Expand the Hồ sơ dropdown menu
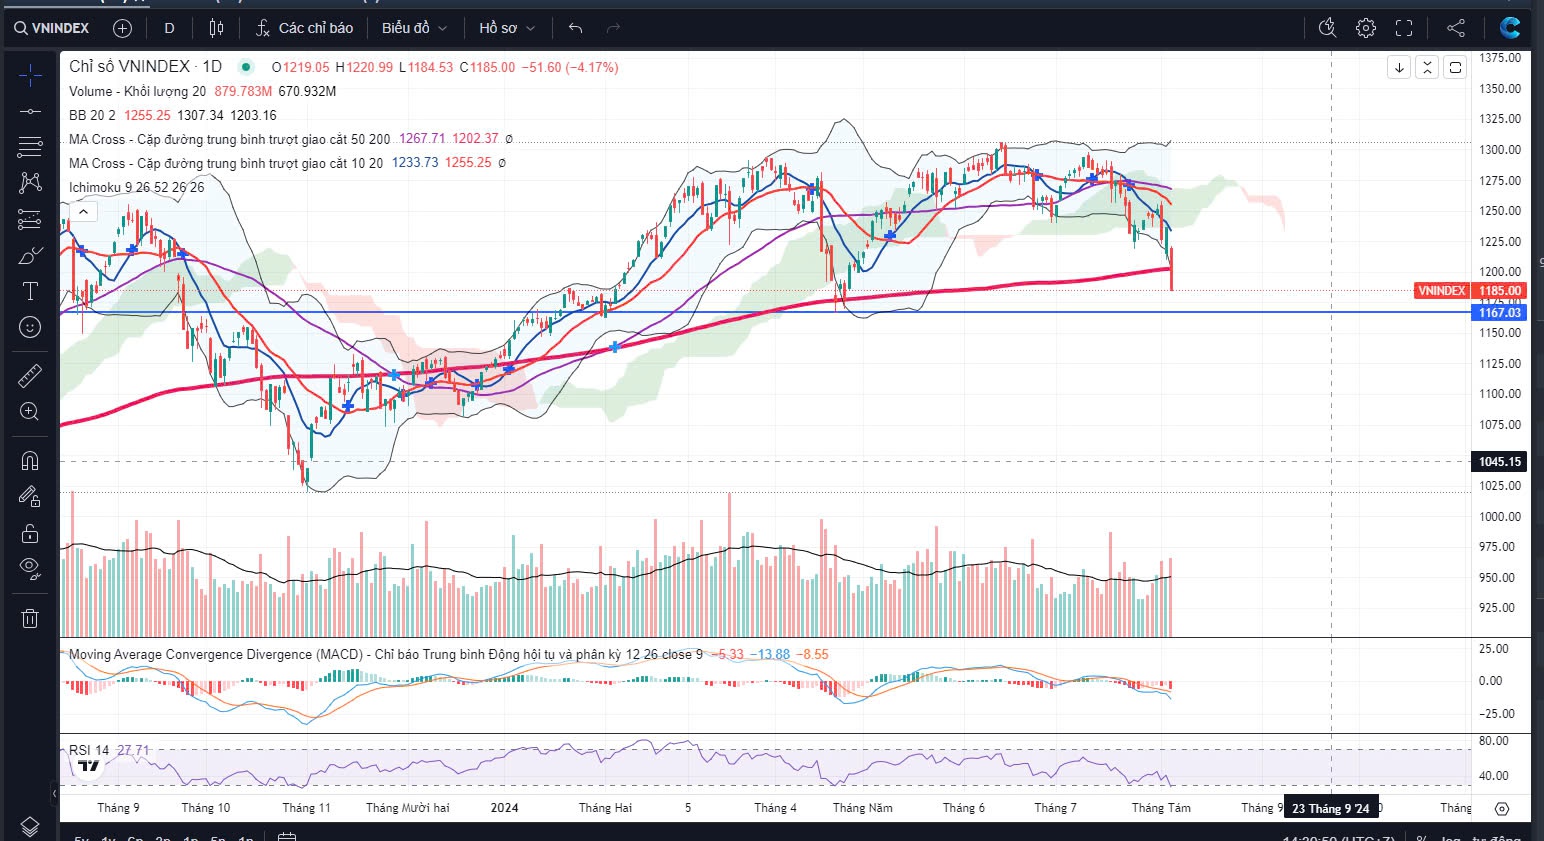This screenshot has width=1544, height=841. tap(507, 28)
